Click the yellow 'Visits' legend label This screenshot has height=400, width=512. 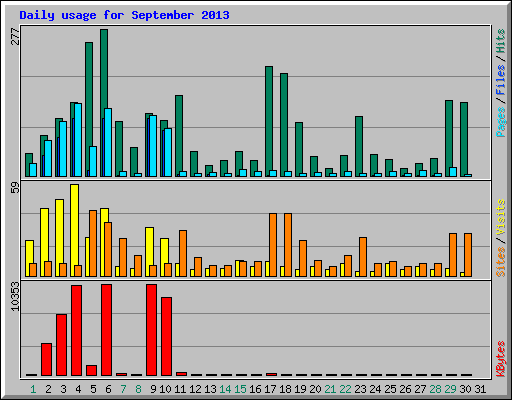click(500, 217)
